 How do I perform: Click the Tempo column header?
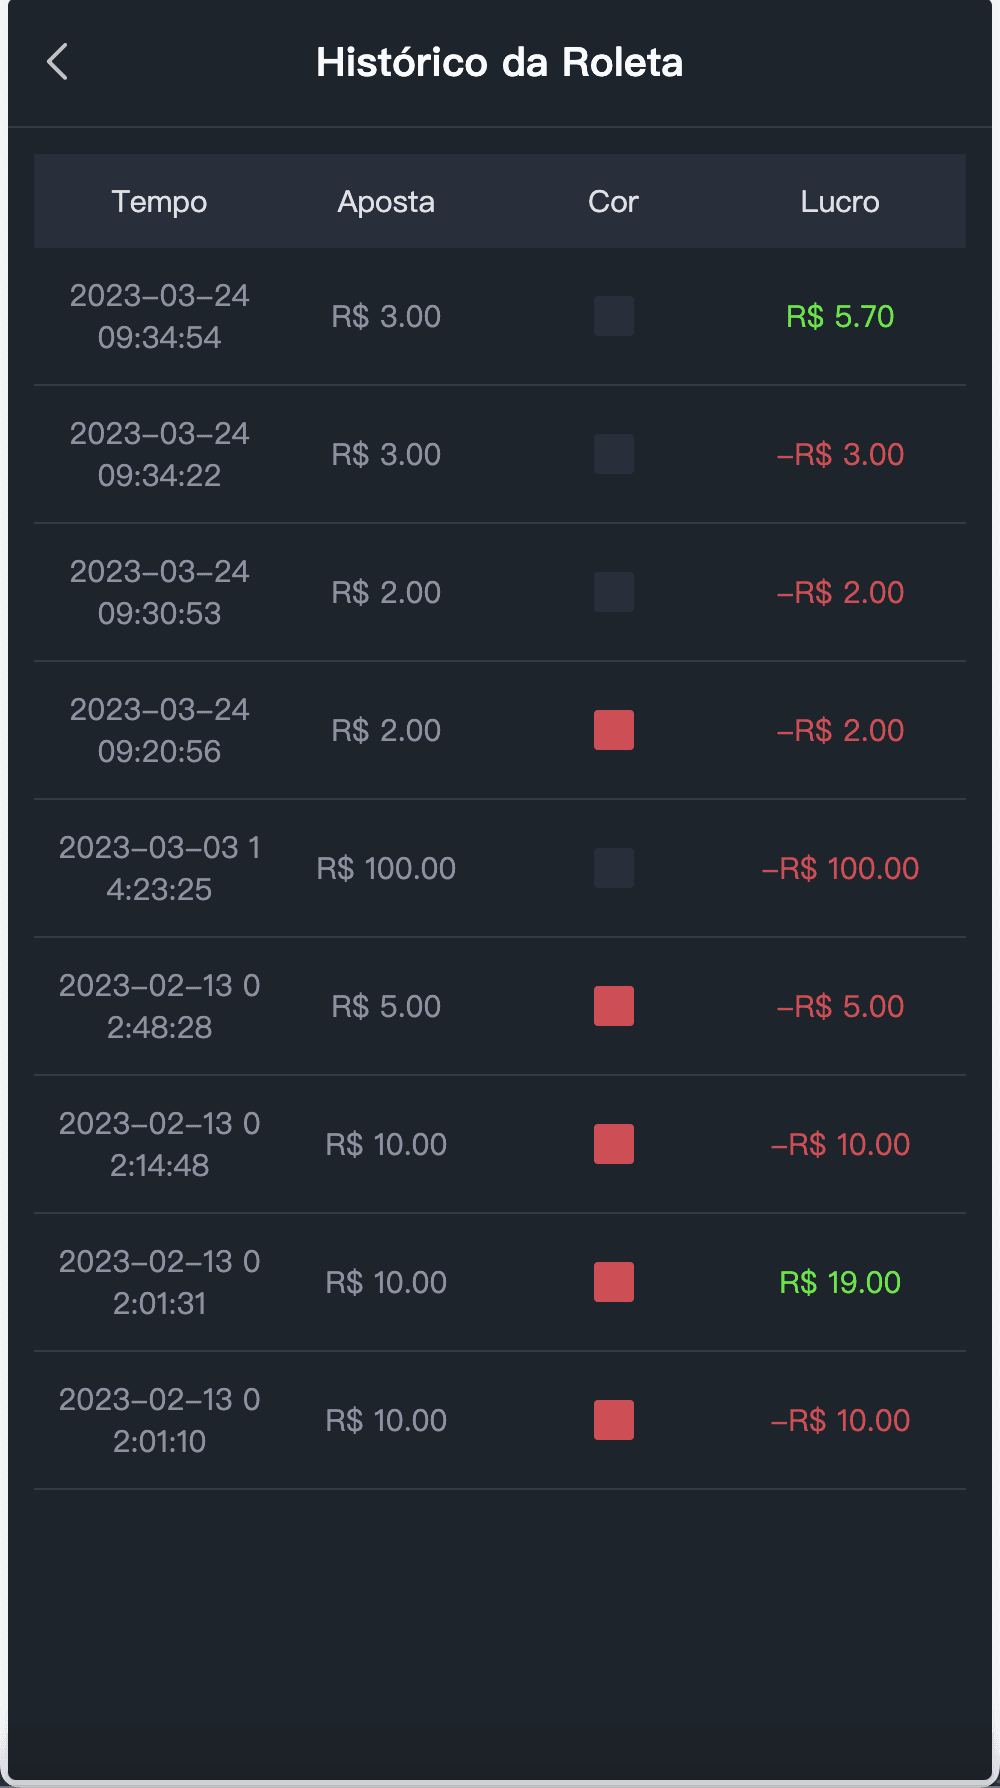(159, 202)
